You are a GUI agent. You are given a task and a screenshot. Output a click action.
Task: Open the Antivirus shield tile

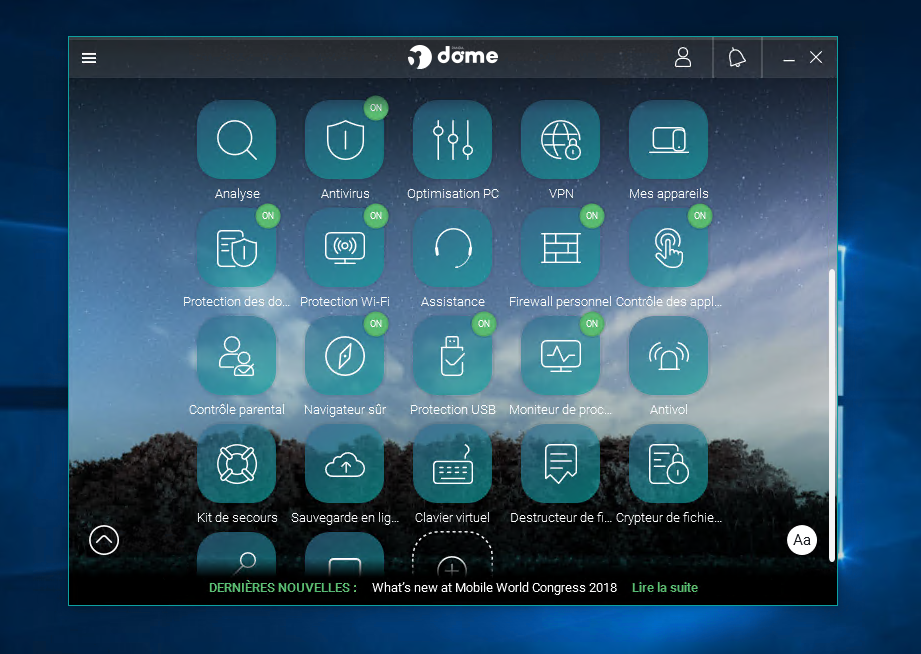coord(345,139)
